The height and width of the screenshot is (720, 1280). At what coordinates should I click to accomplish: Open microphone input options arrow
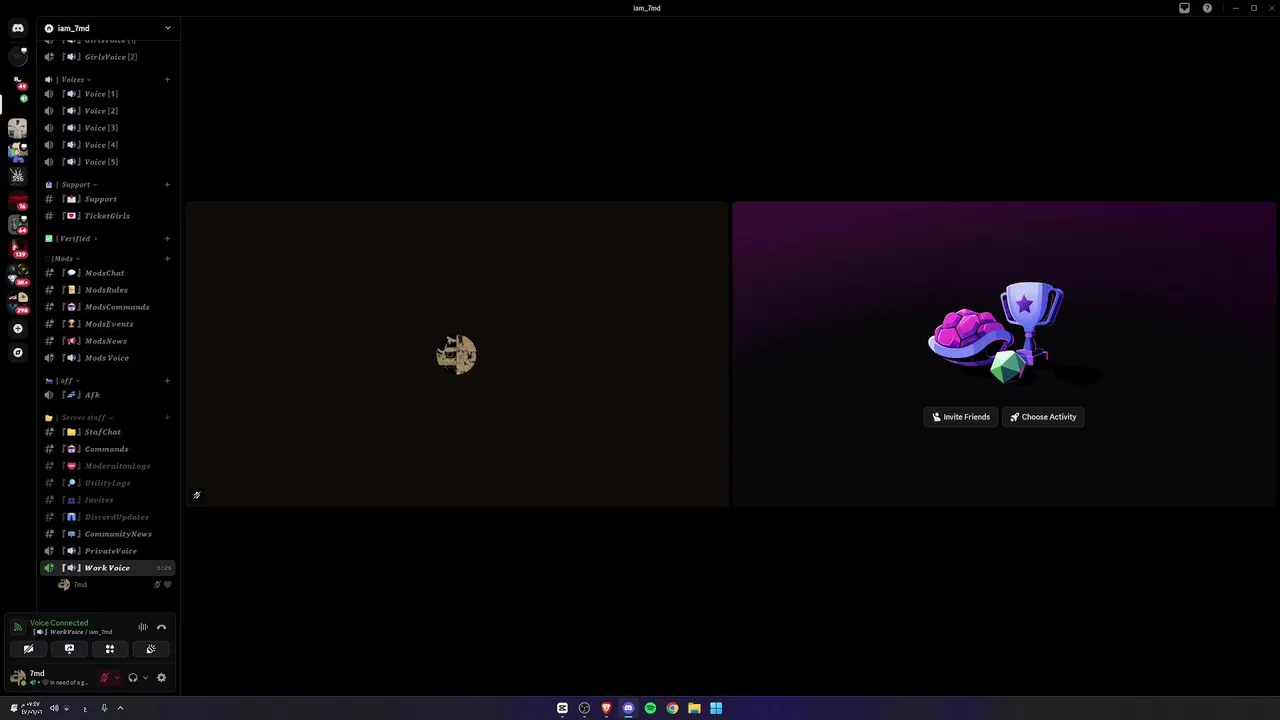click(117, 677)
